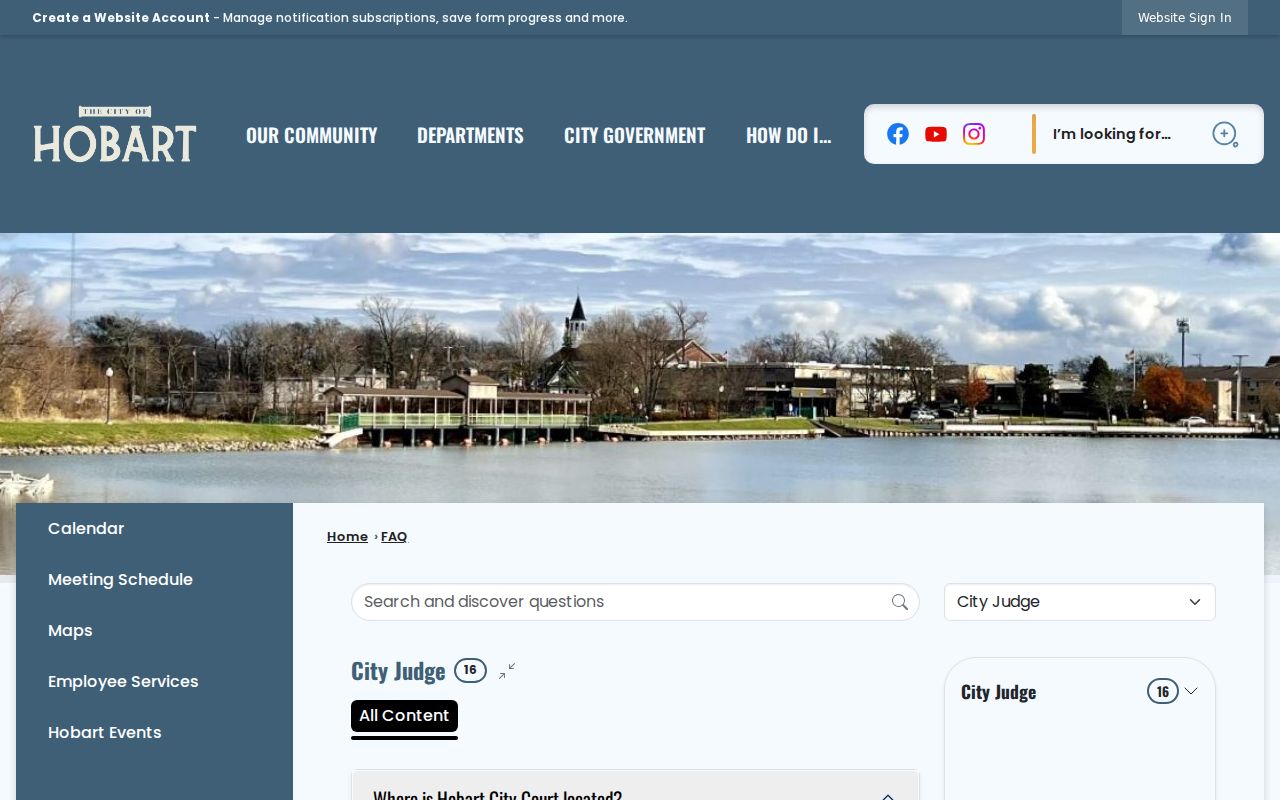Open Meeting Schedule in sidebar

[x=120, y=580]
